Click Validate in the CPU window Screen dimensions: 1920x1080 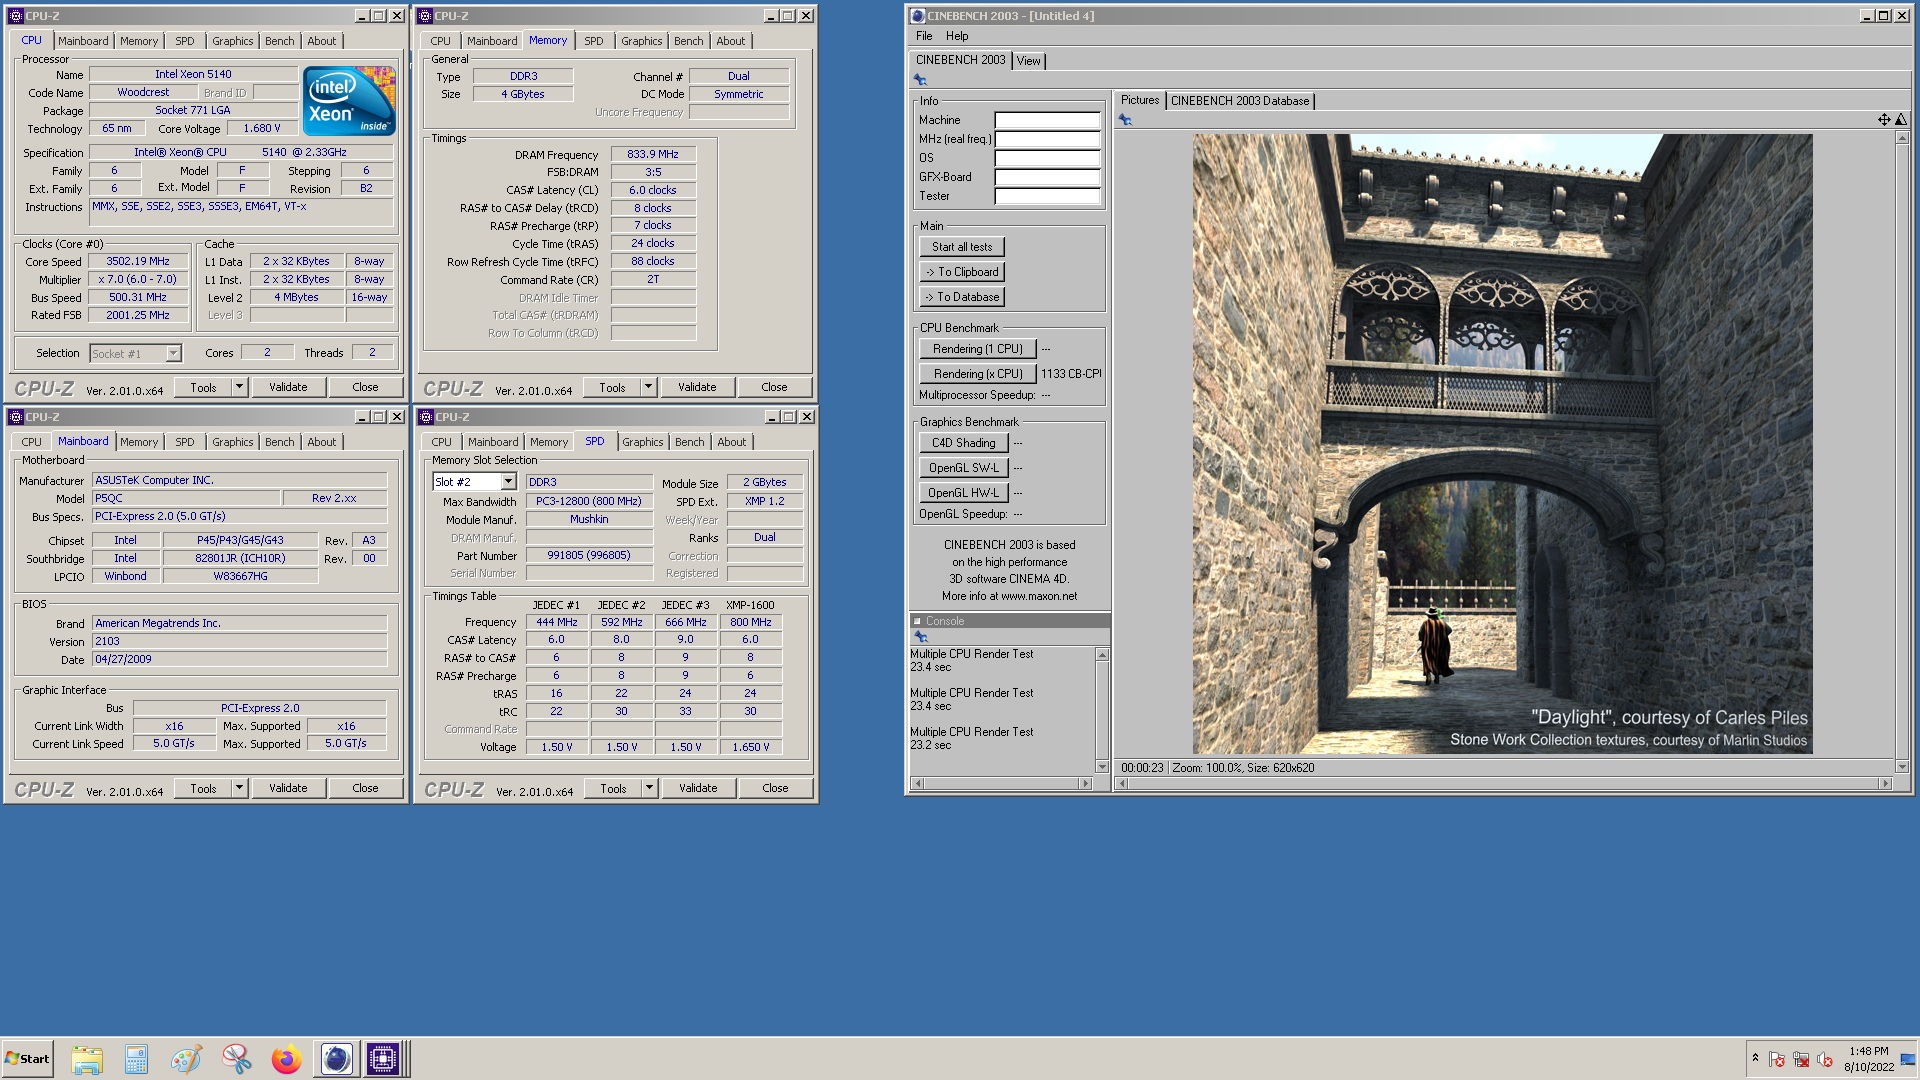click(x=288, y=387)
